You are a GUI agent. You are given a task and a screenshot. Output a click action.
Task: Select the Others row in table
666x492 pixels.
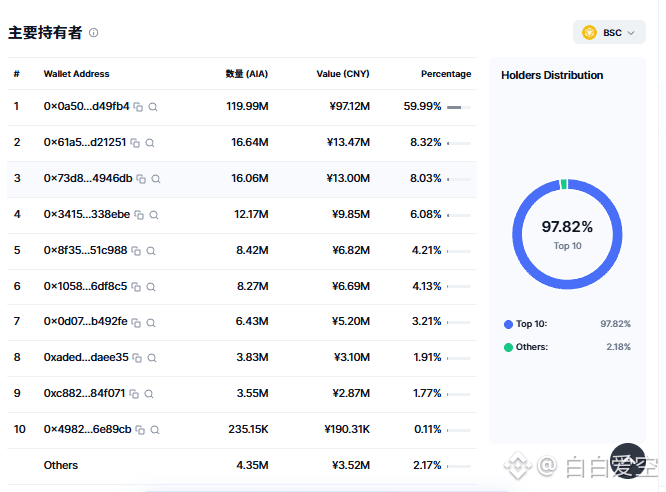242,466
